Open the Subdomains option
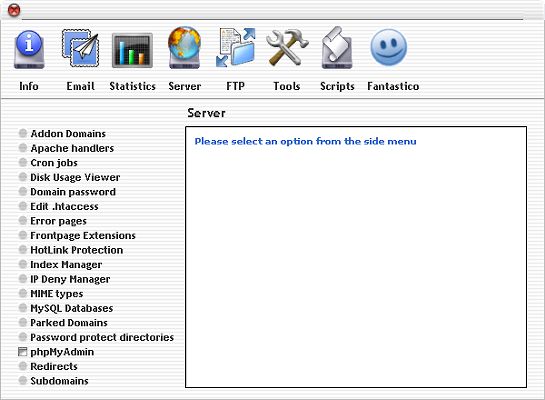Viewport: 545px width, 400px height. 59,381
